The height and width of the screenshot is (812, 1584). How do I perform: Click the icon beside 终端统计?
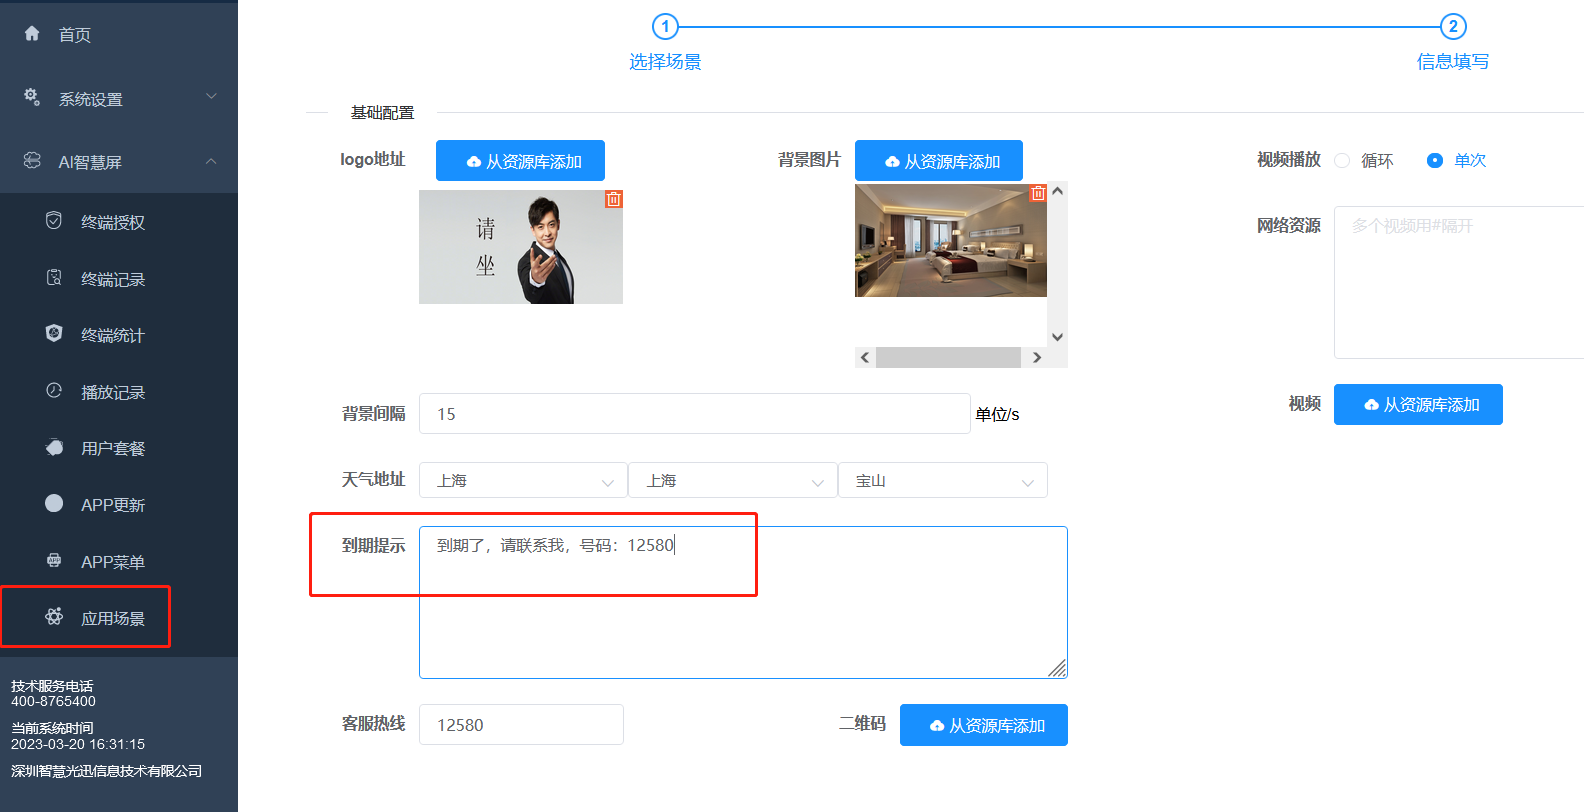54,334
